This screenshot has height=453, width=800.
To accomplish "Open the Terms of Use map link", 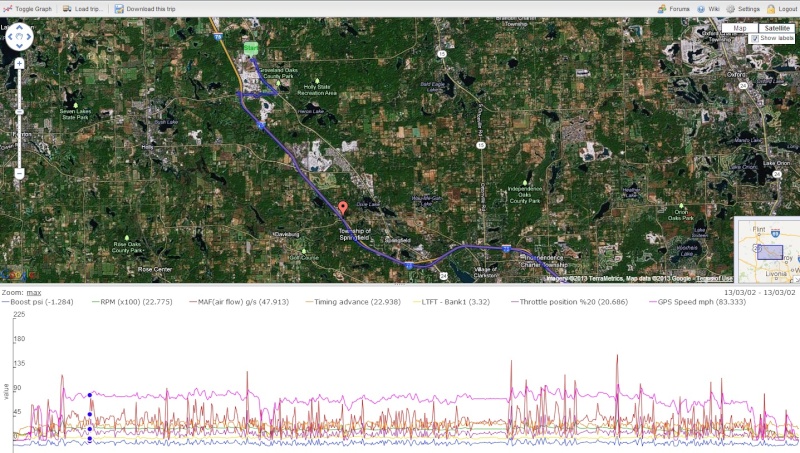I will coord(714,279).
